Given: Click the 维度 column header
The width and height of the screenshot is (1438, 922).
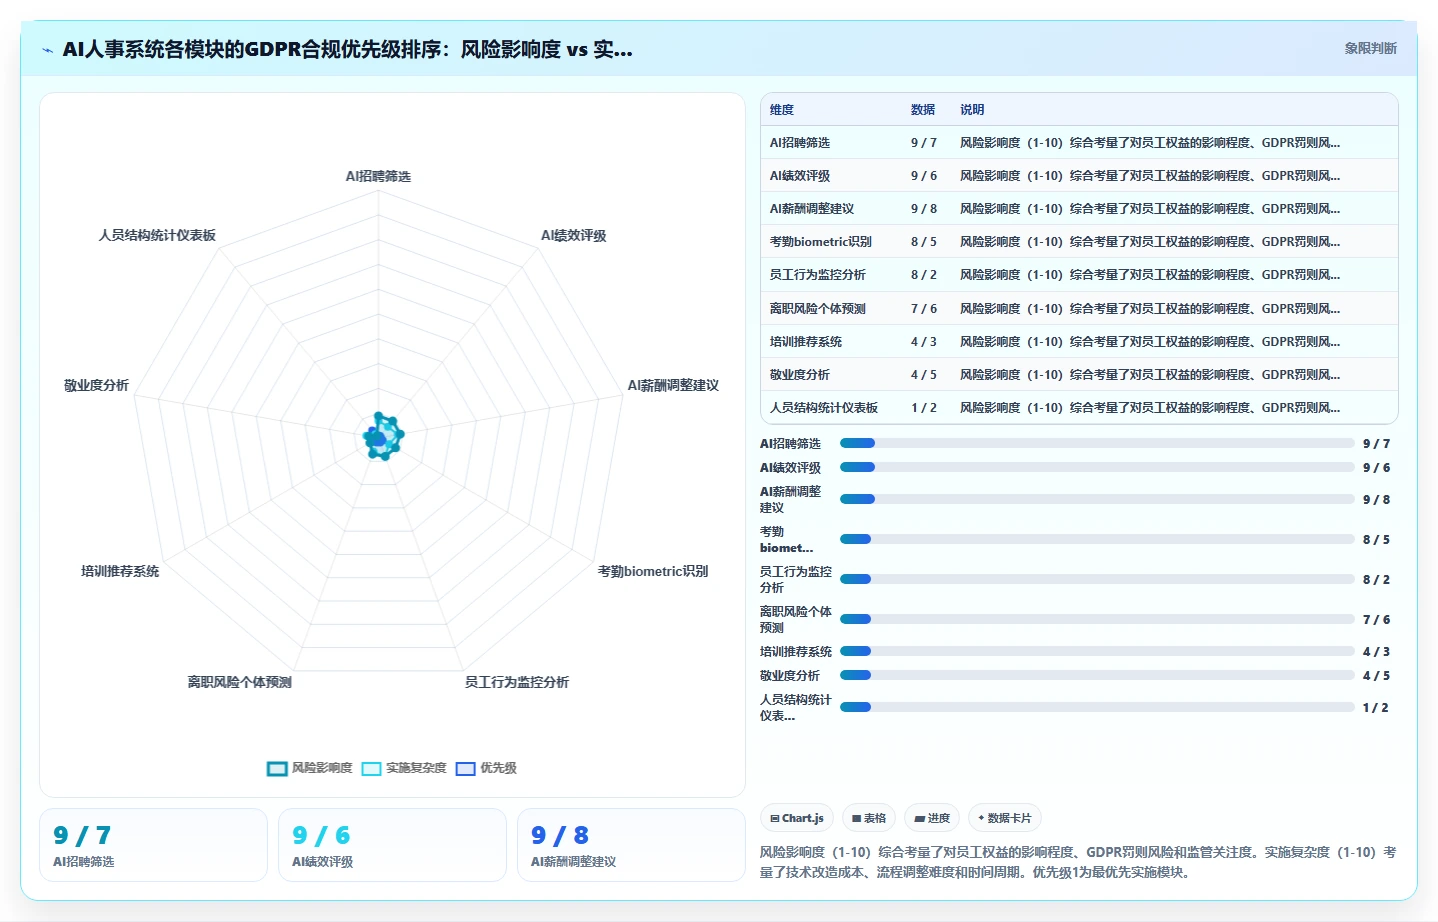Looking at the screenshot, I should click(x=782, y=110).
